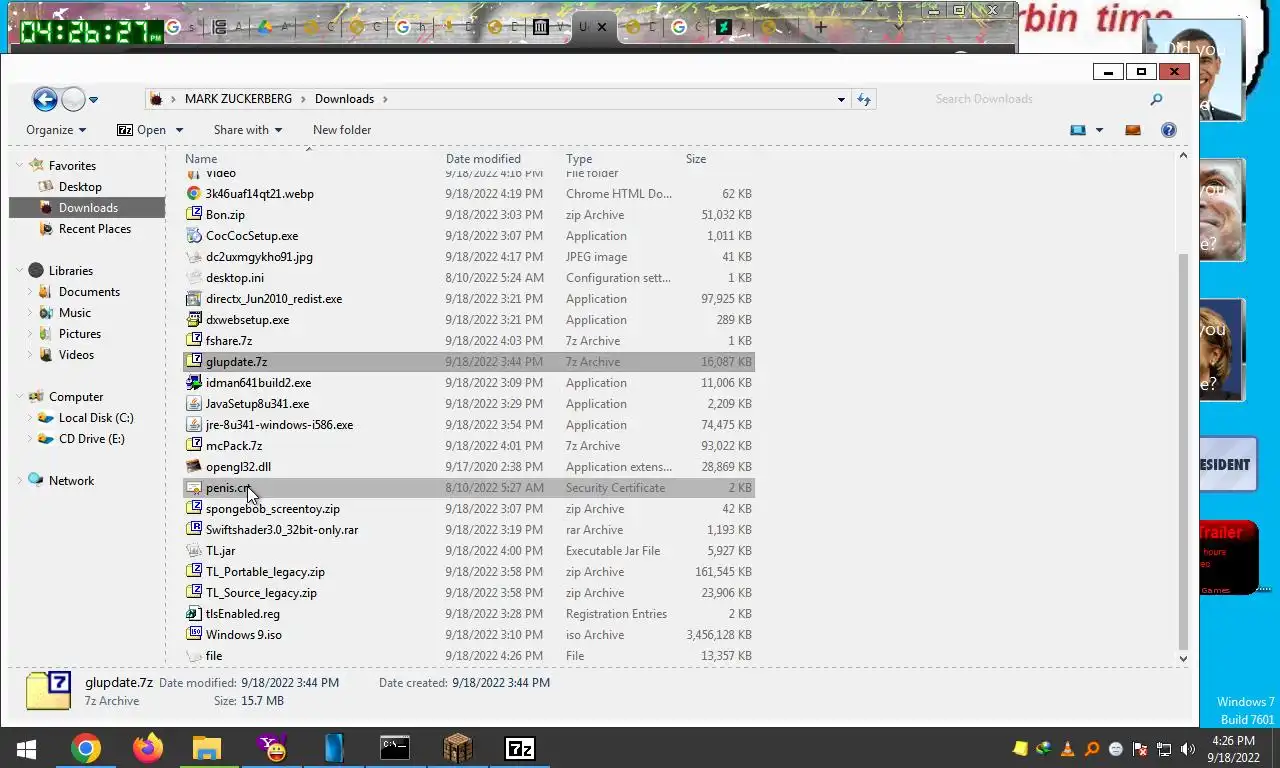Open the selected file with 7z Open

(141, 130)
